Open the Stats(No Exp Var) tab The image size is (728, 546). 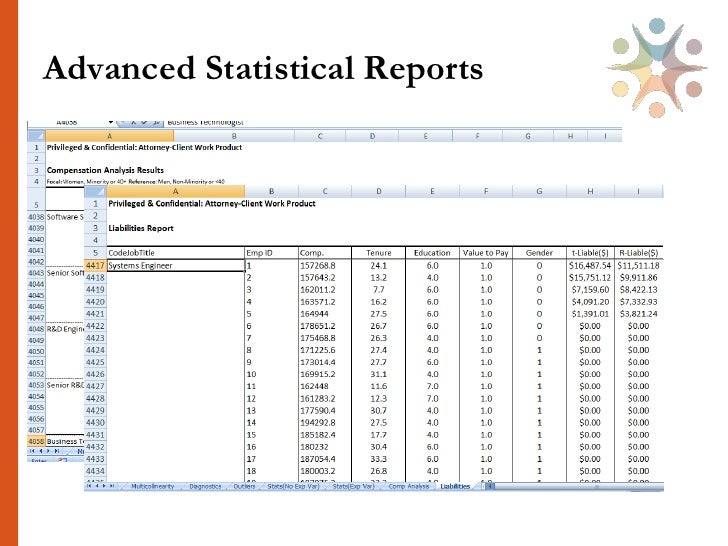coord(293,486)
